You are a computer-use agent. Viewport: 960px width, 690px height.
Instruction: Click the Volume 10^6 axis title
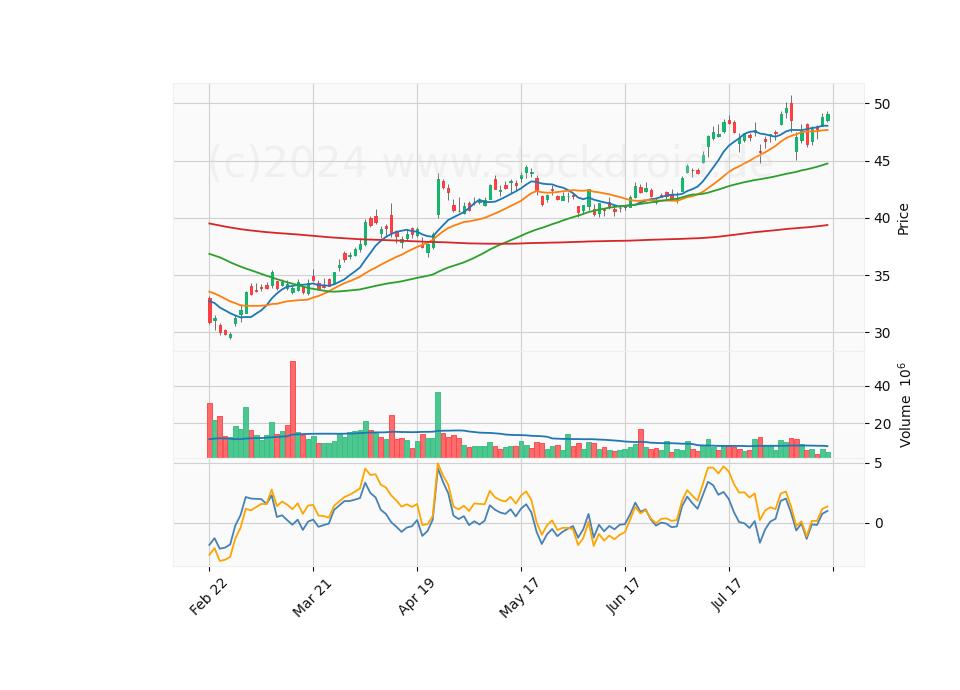click(904, 405)
